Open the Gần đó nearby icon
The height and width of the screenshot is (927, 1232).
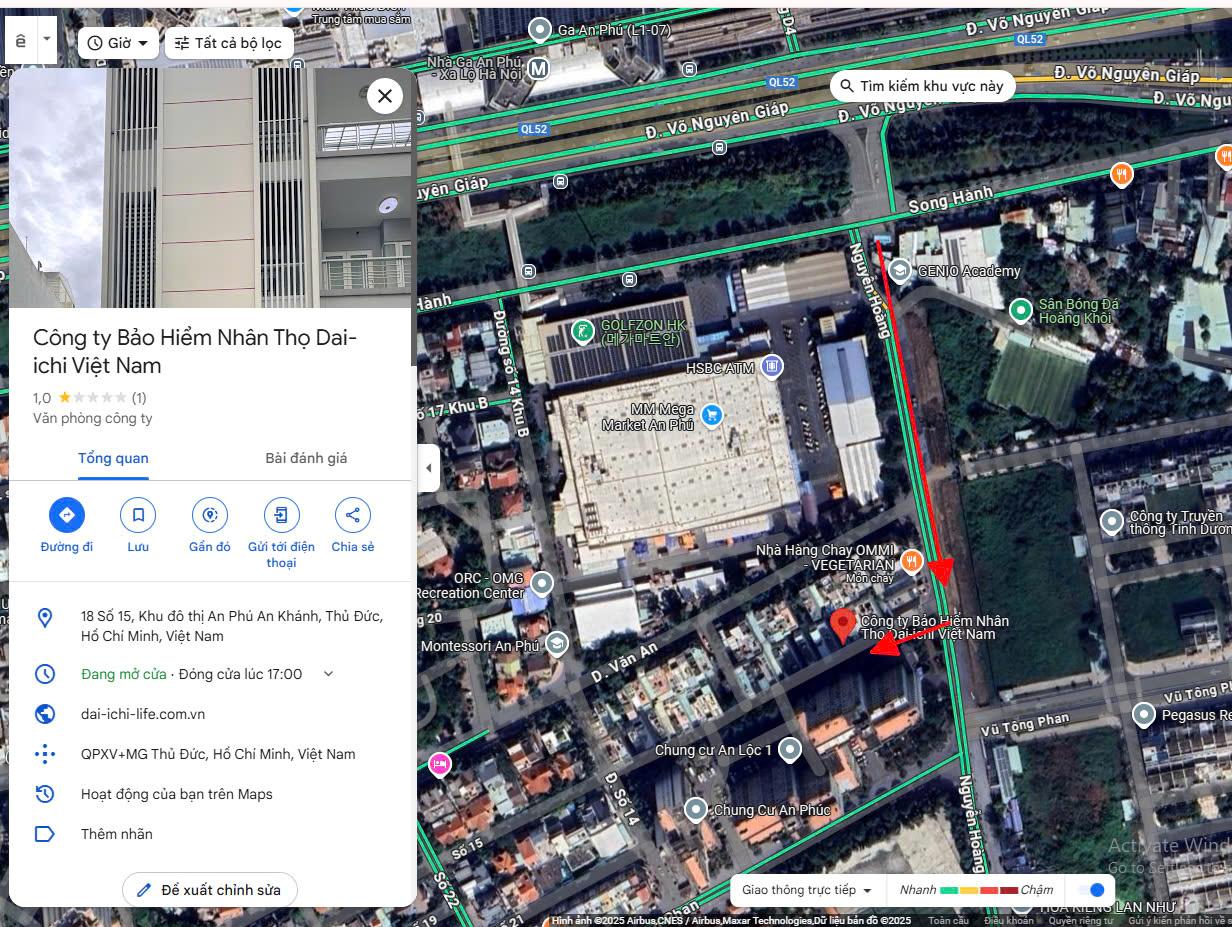click(210, 515)
